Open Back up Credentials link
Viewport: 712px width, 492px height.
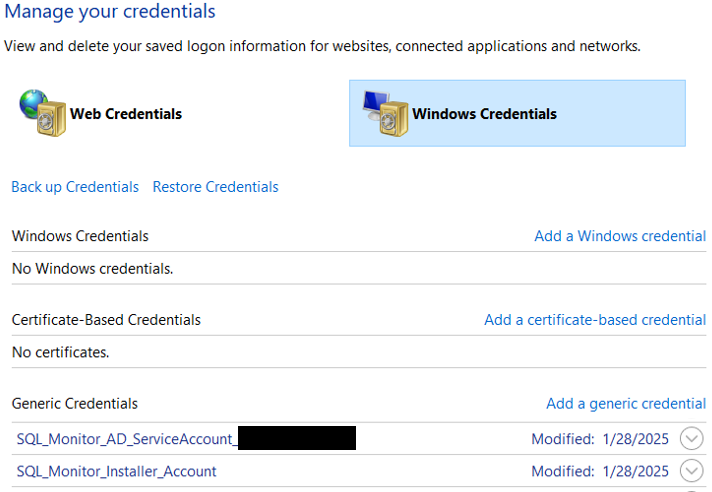[75, 187]
